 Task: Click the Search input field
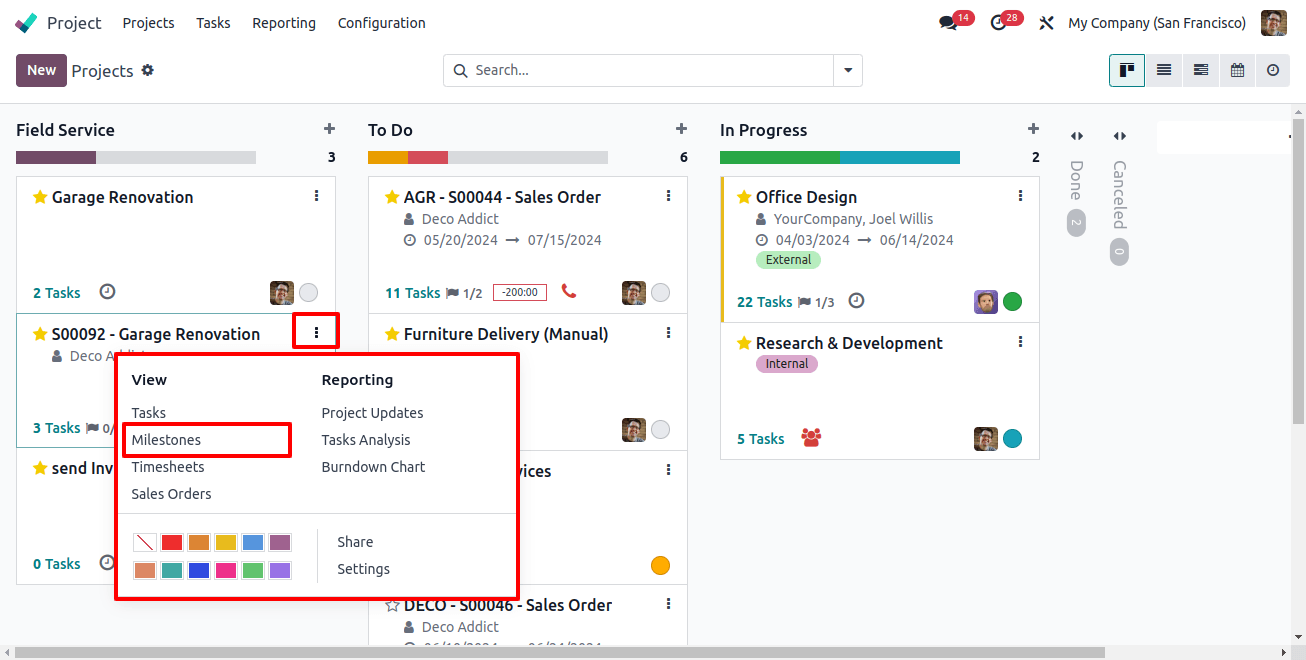tap(652, 70)
